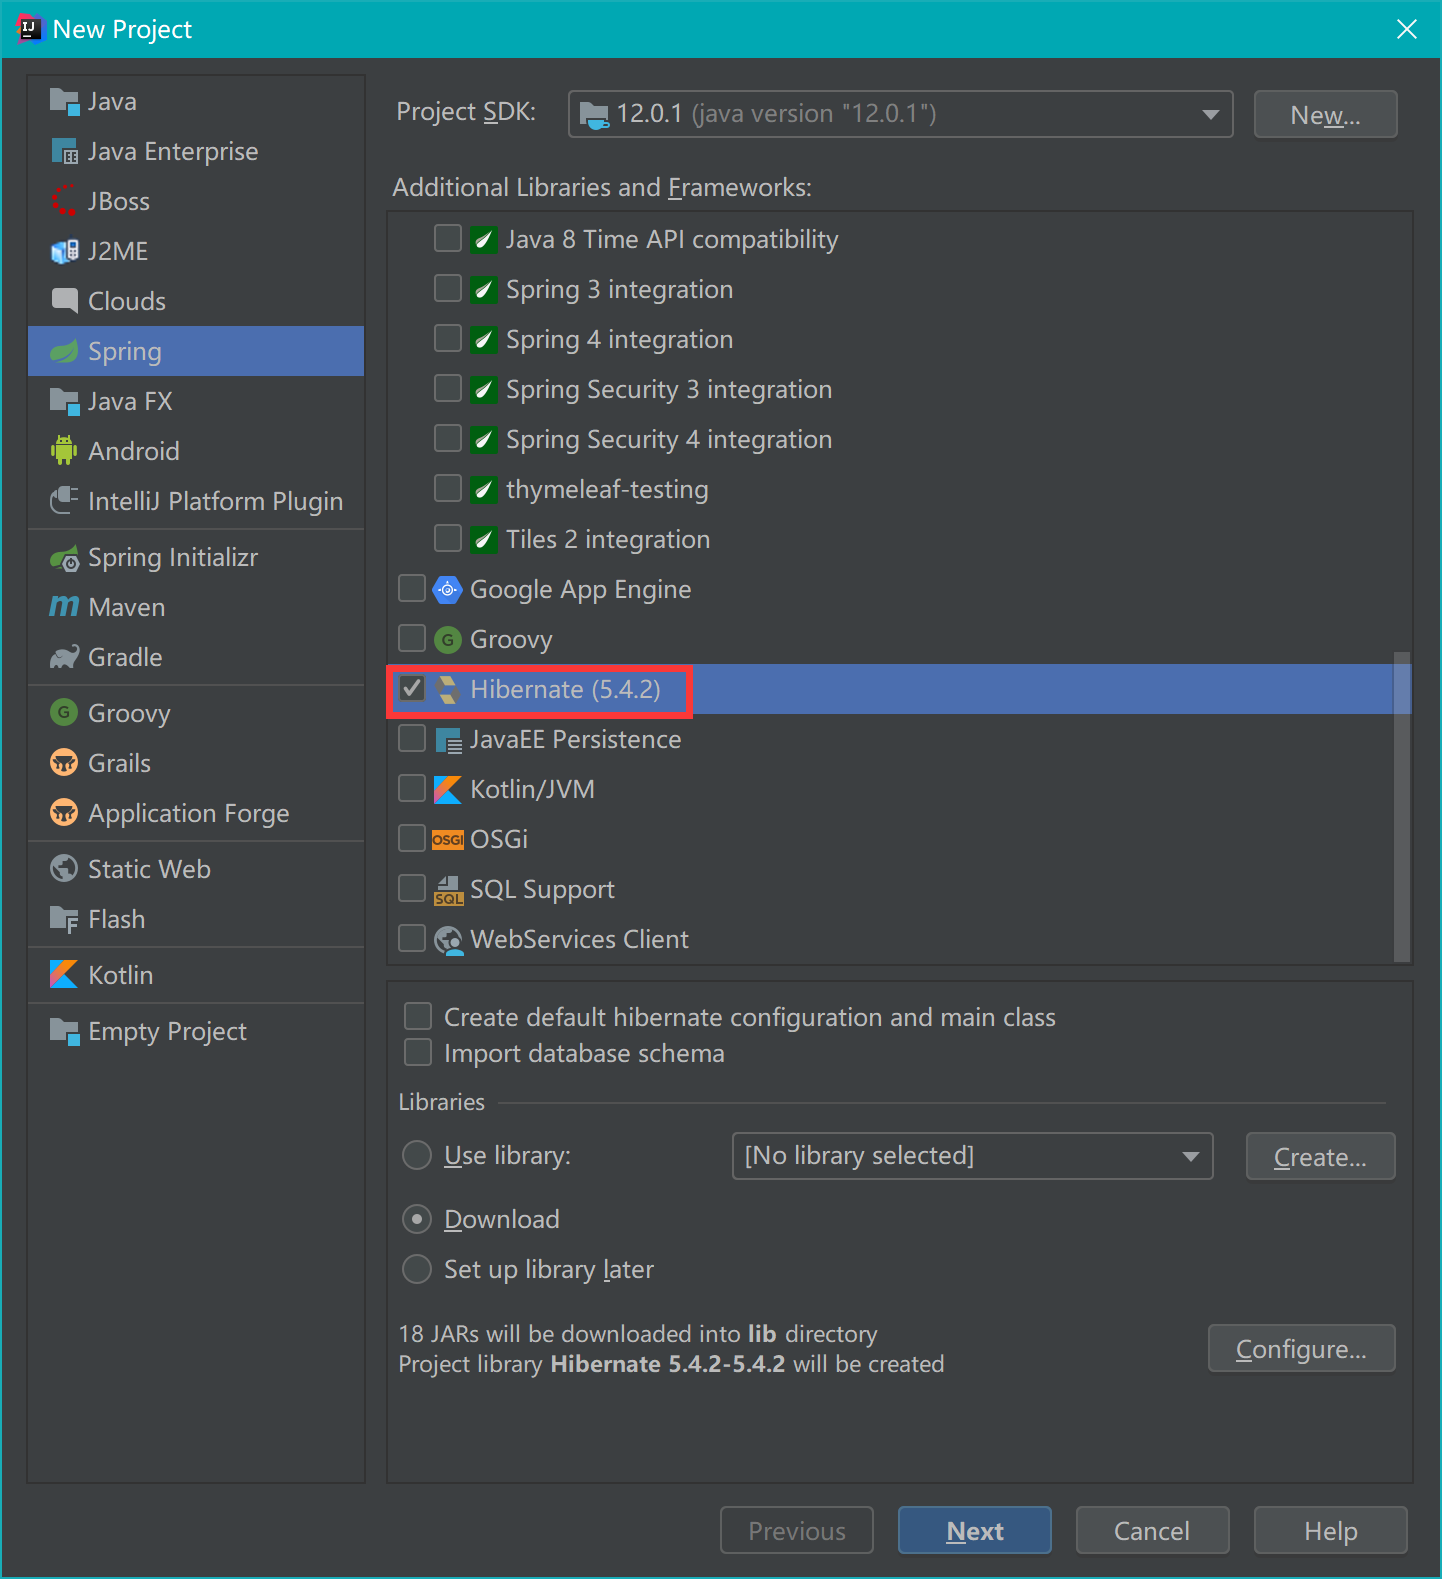Click the WebServices Client icon

[448, 939]
